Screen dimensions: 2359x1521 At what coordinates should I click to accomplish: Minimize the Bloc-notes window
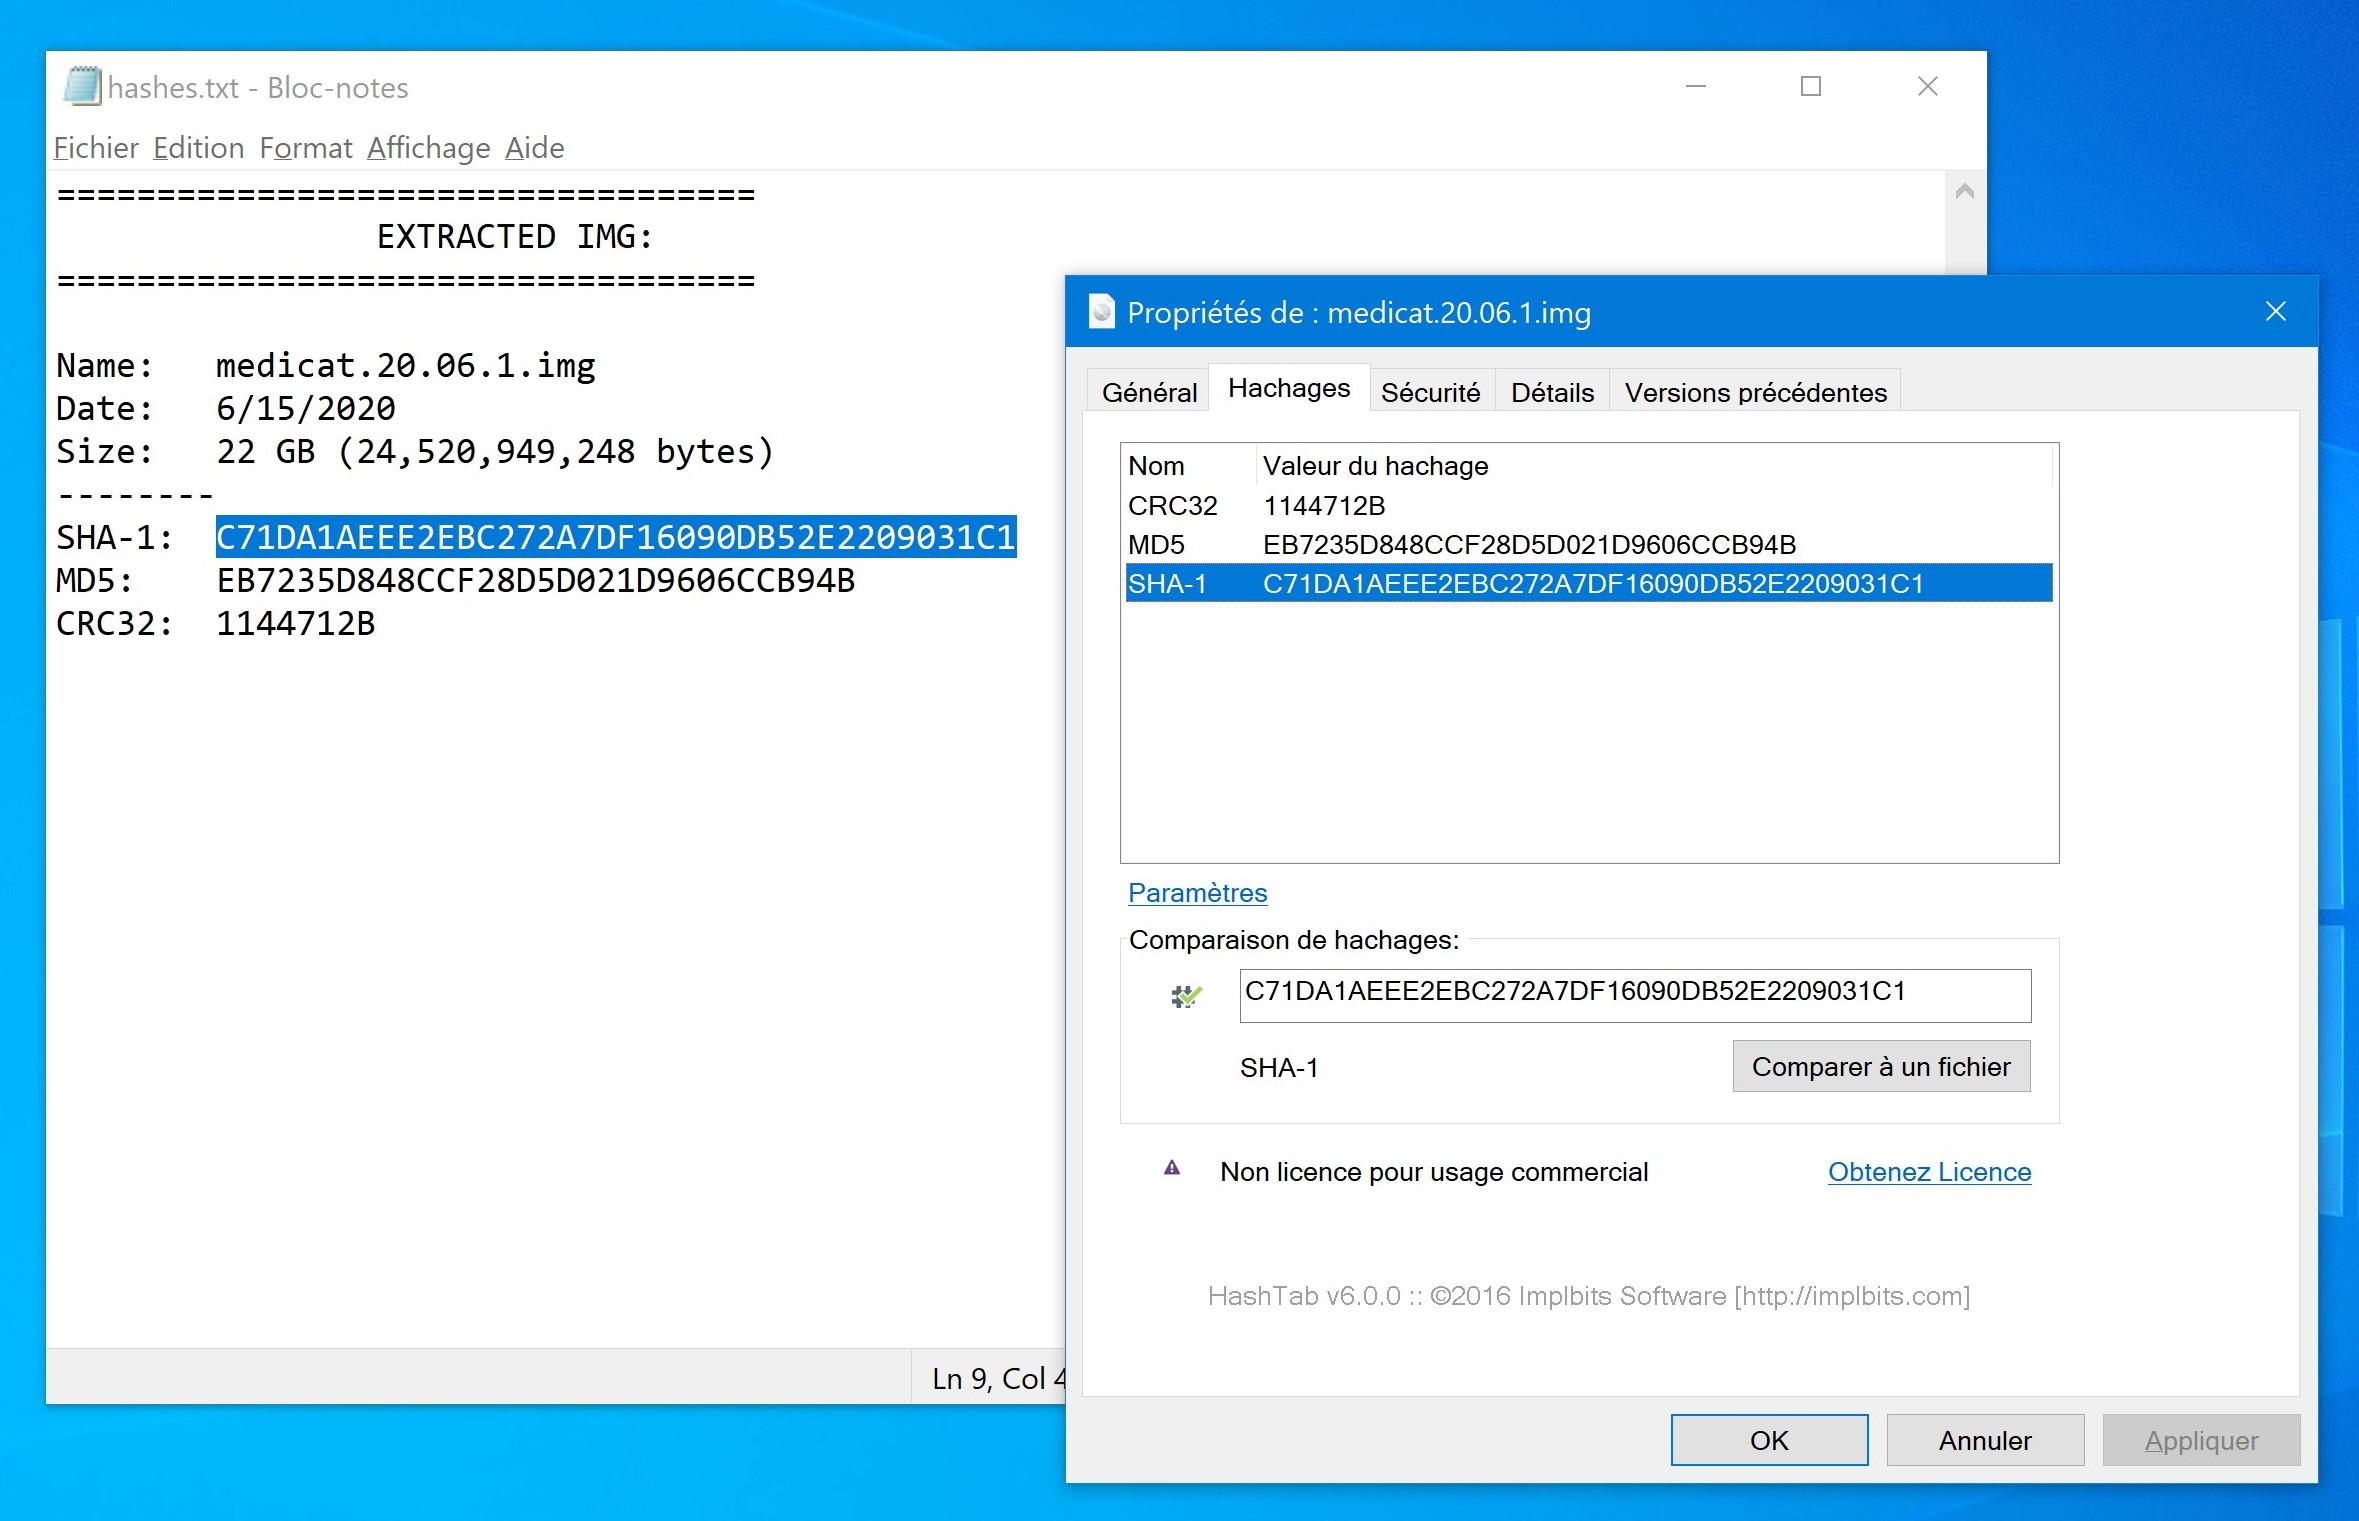(x=1695, y=87)
